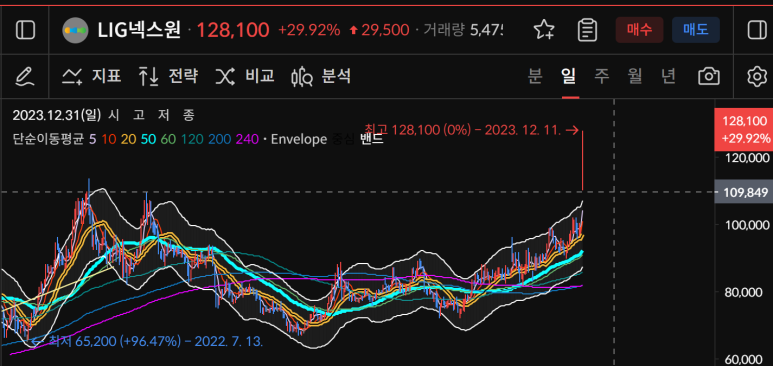
Task: Select moving average period 50
Action: (x=148, y=140)
